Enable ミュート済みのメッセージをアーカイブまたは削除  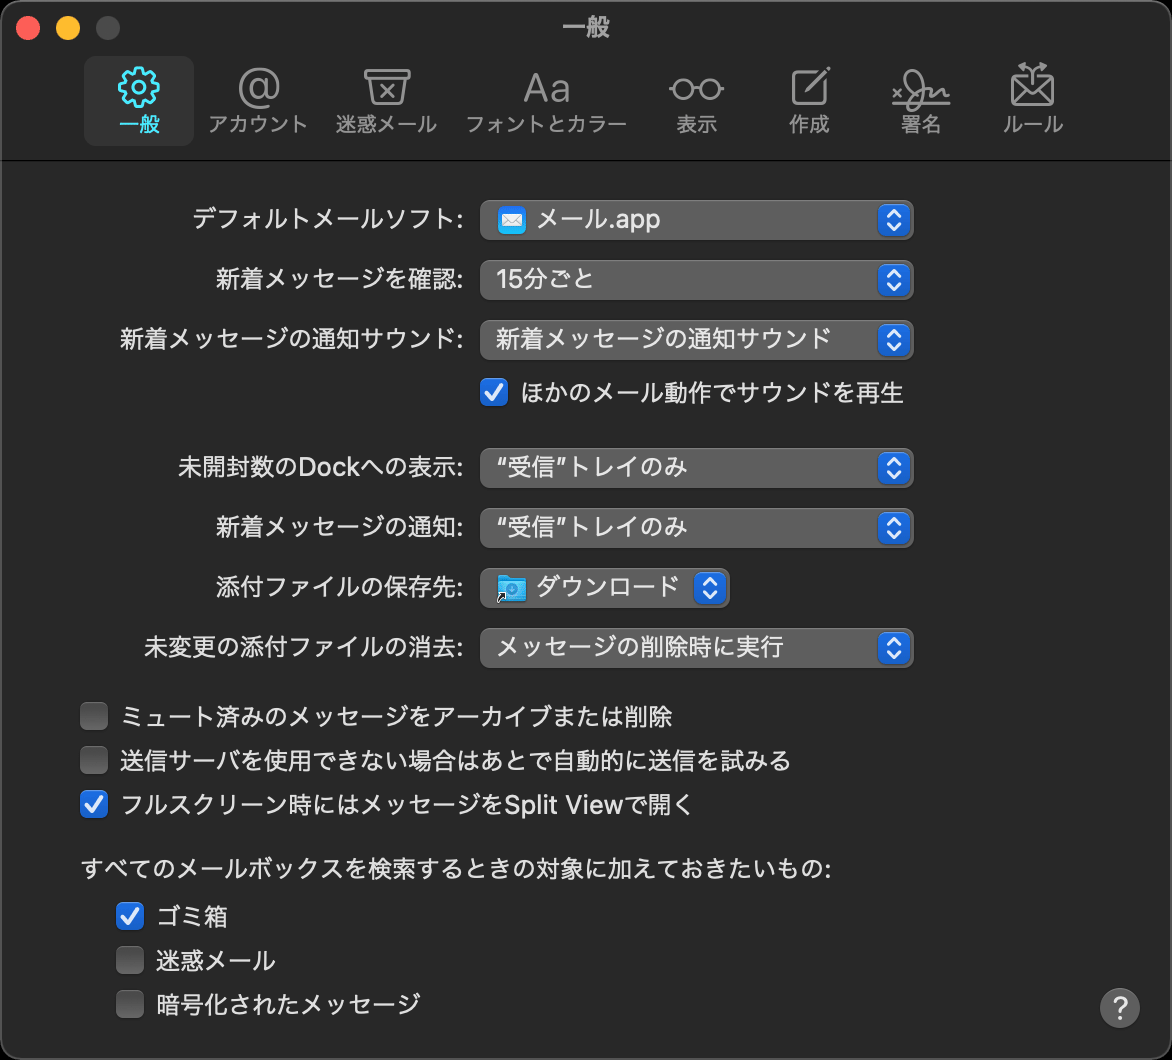coord(94,717)
